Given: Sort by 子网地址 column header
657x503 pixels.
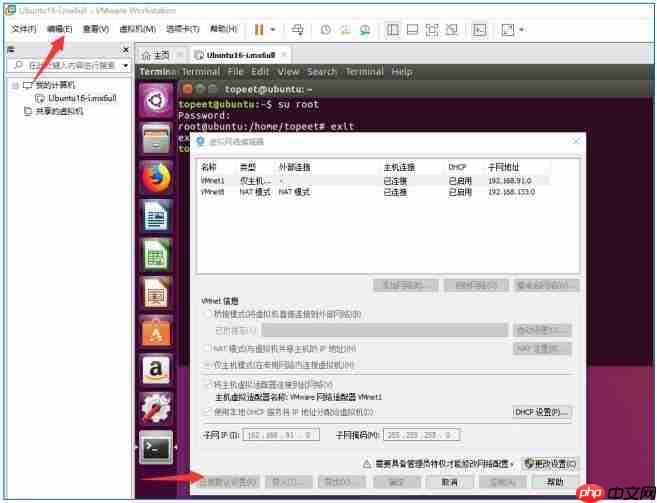Looking at the screenshot, I should 504,167.
